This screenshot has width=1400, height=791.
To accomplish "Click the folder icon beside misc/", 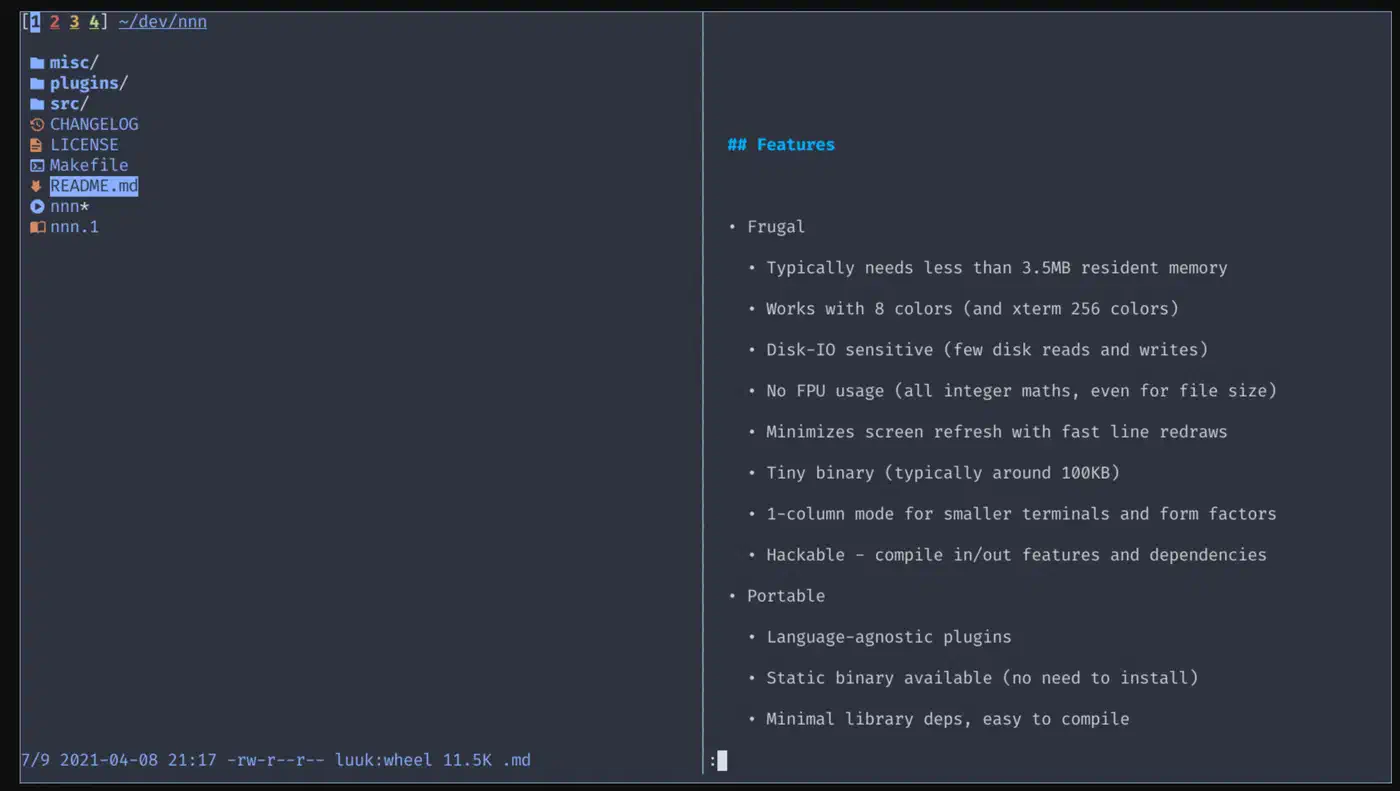I will pos(37,63).
